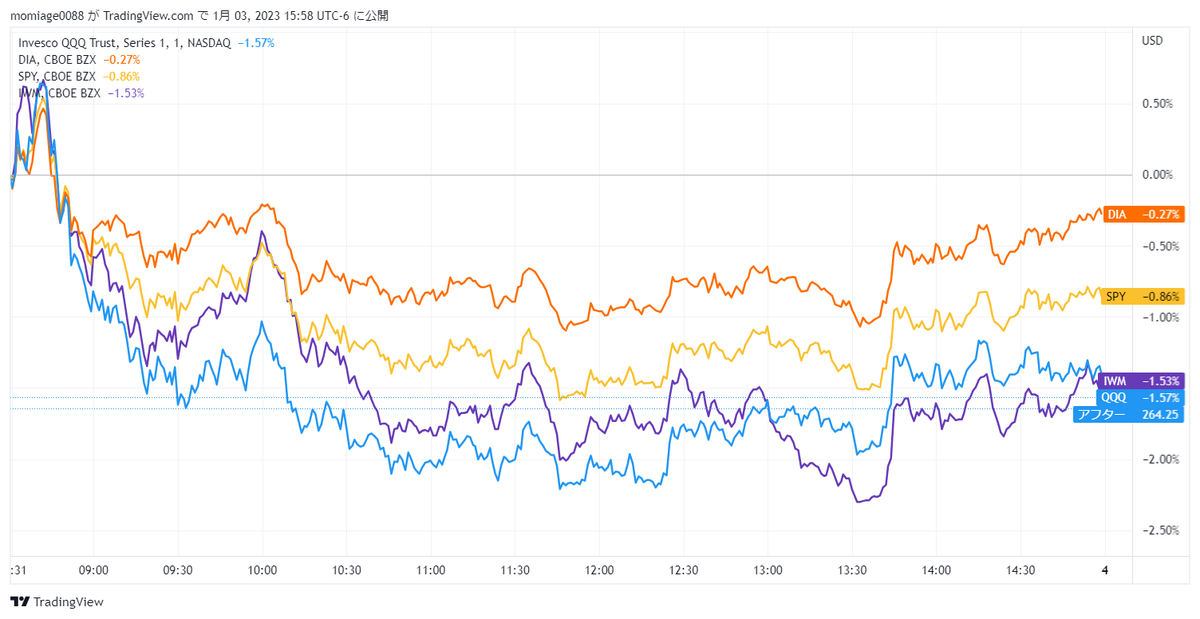Click the yellow SPY −0.86% price label
This screenshot has width=1200, height=619.
(x=1144, y=296)
